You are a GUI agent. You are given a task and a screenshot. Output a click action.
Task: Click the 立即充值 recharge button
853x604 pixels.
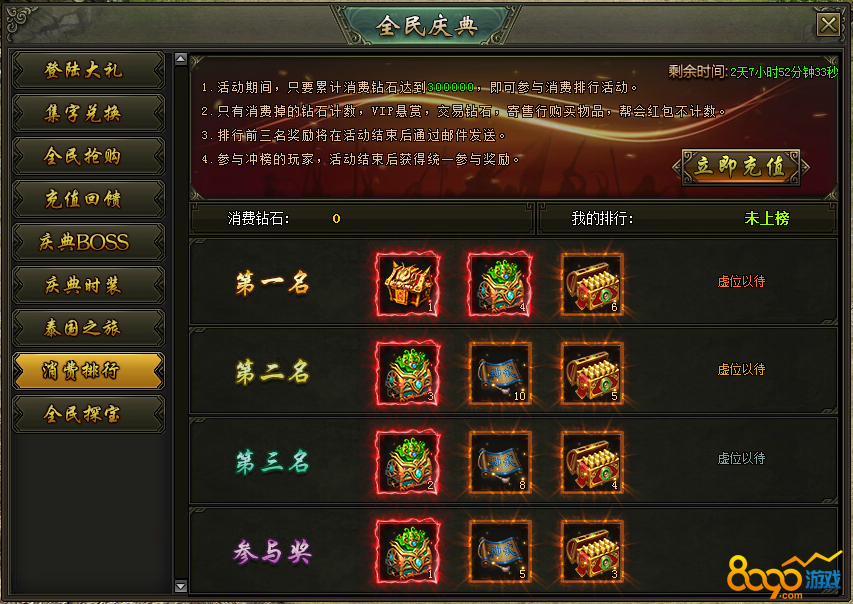(x=740, y=167)
